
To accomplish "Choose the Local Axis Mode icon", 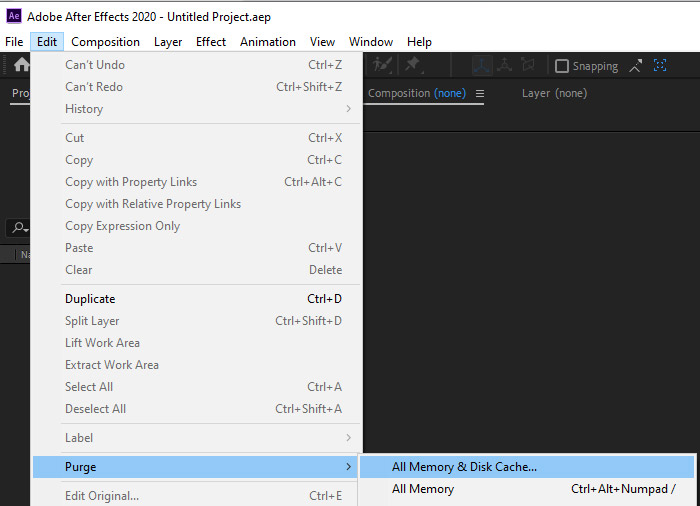I will click(481, 66).
